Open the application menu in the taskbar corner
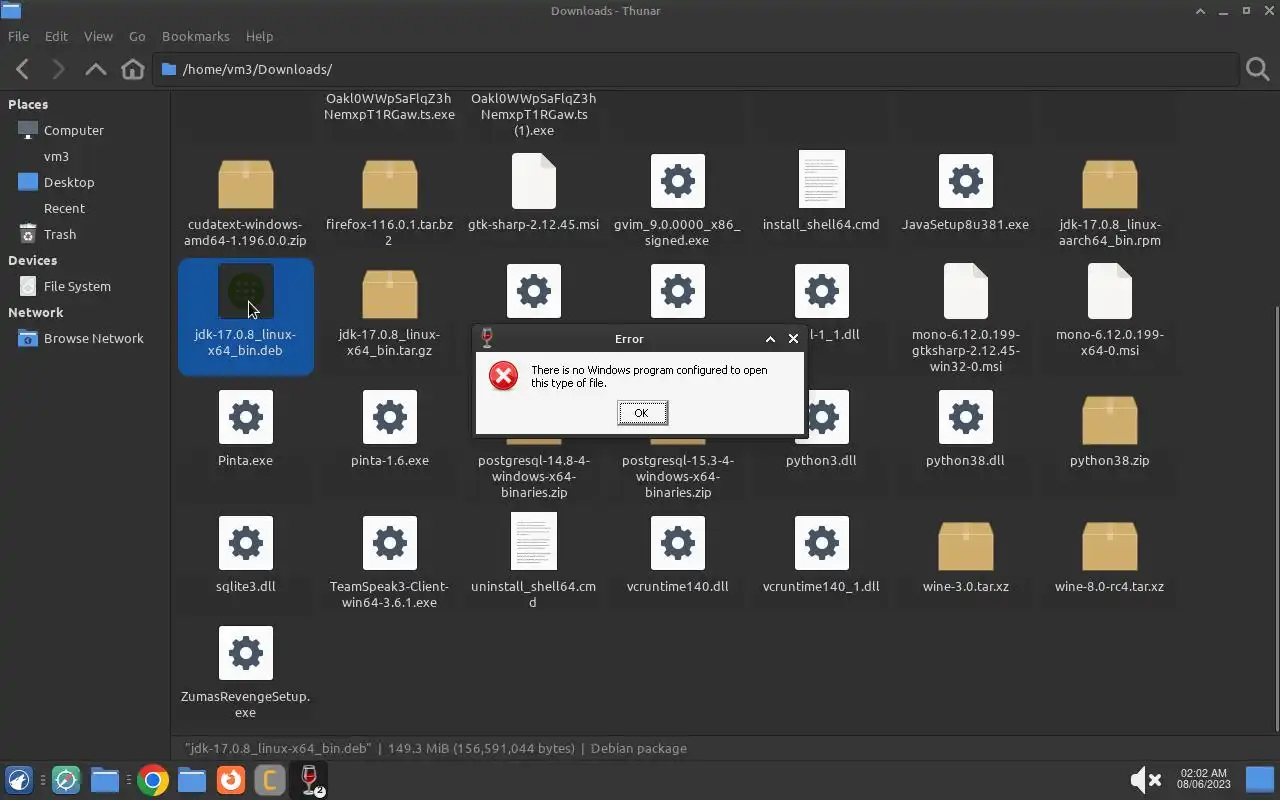This screenshot has width=1280, height=800. point(19,780)
